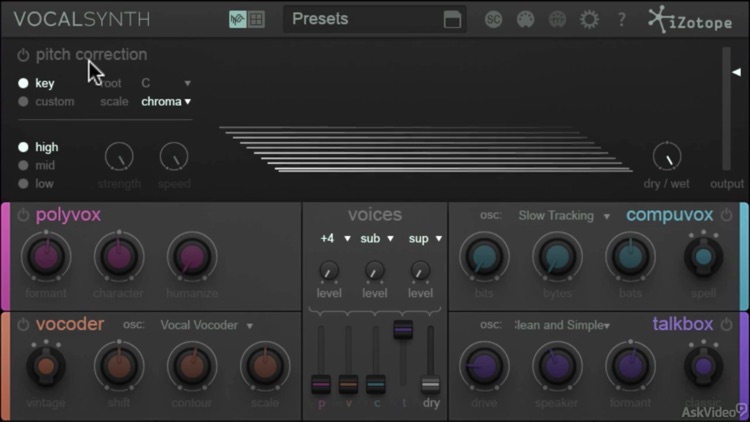Enable vocoder module power button
The height and width of the screenshot is (422, 750).
[23, 324]
